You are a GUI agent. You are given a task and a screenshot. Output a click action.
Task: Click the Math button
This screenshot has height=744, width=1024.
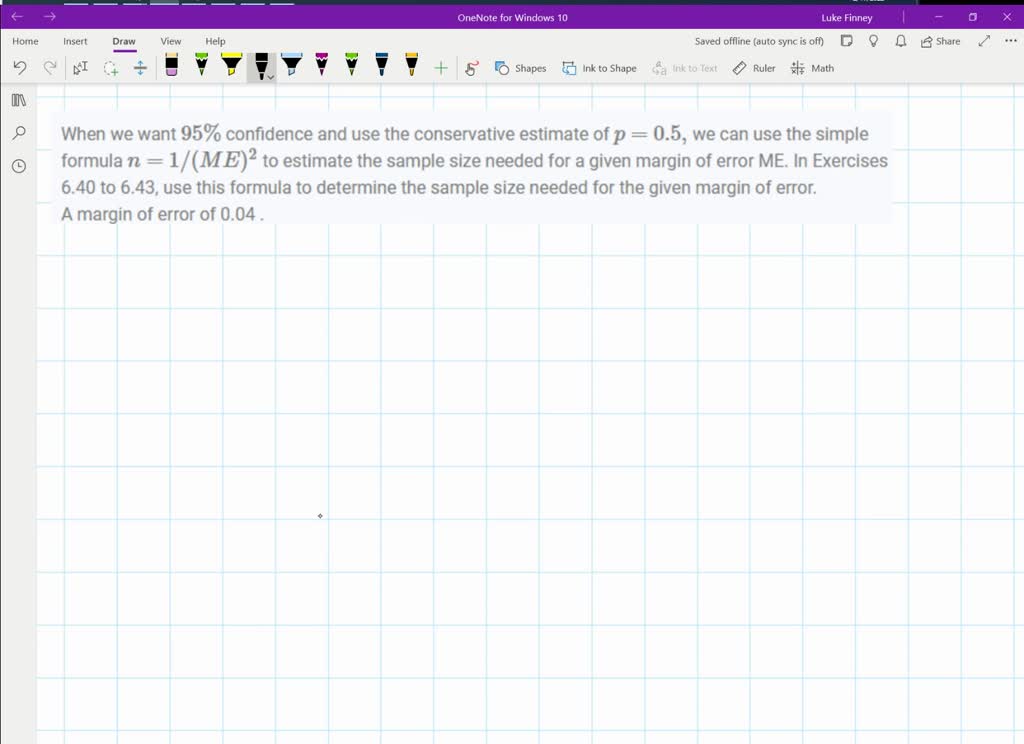click(x=812, y=68)
